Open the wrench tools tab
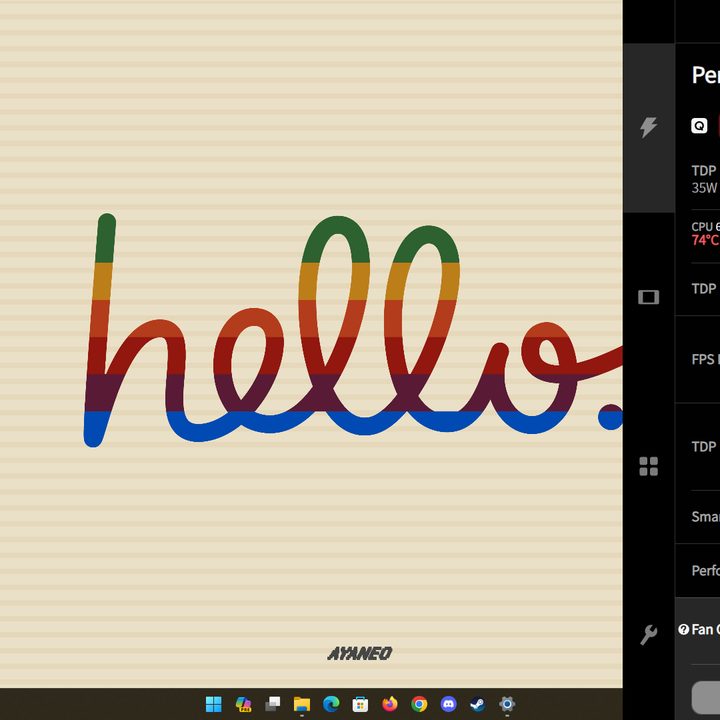Screen dimensions: 720x720 (648, 635)
